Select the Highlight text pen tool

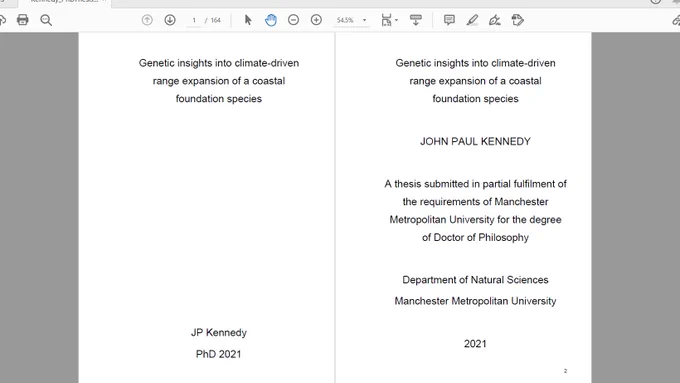(x=472, y=20)
